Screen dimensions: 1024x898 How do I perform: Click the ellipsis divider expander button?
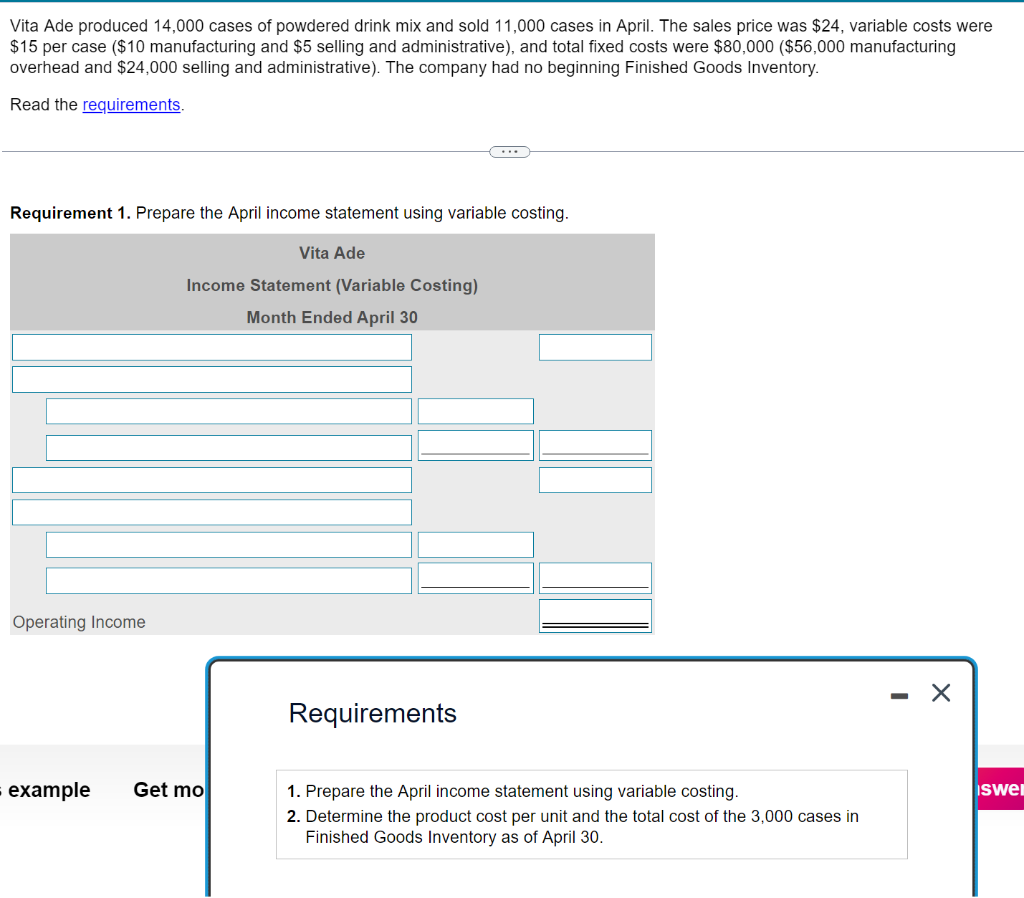(x=509, y=152)
